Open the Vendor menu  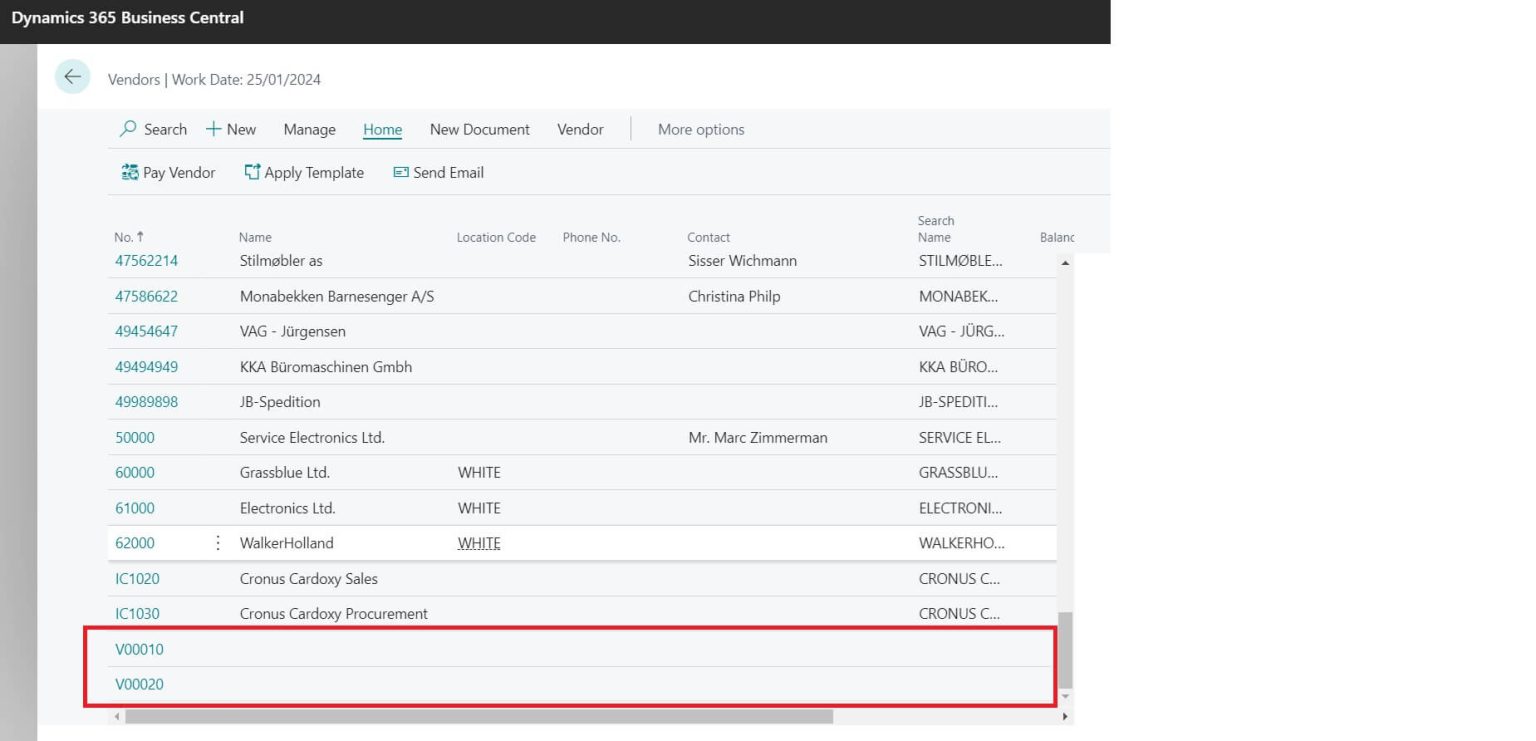click(x=580, y=129)
